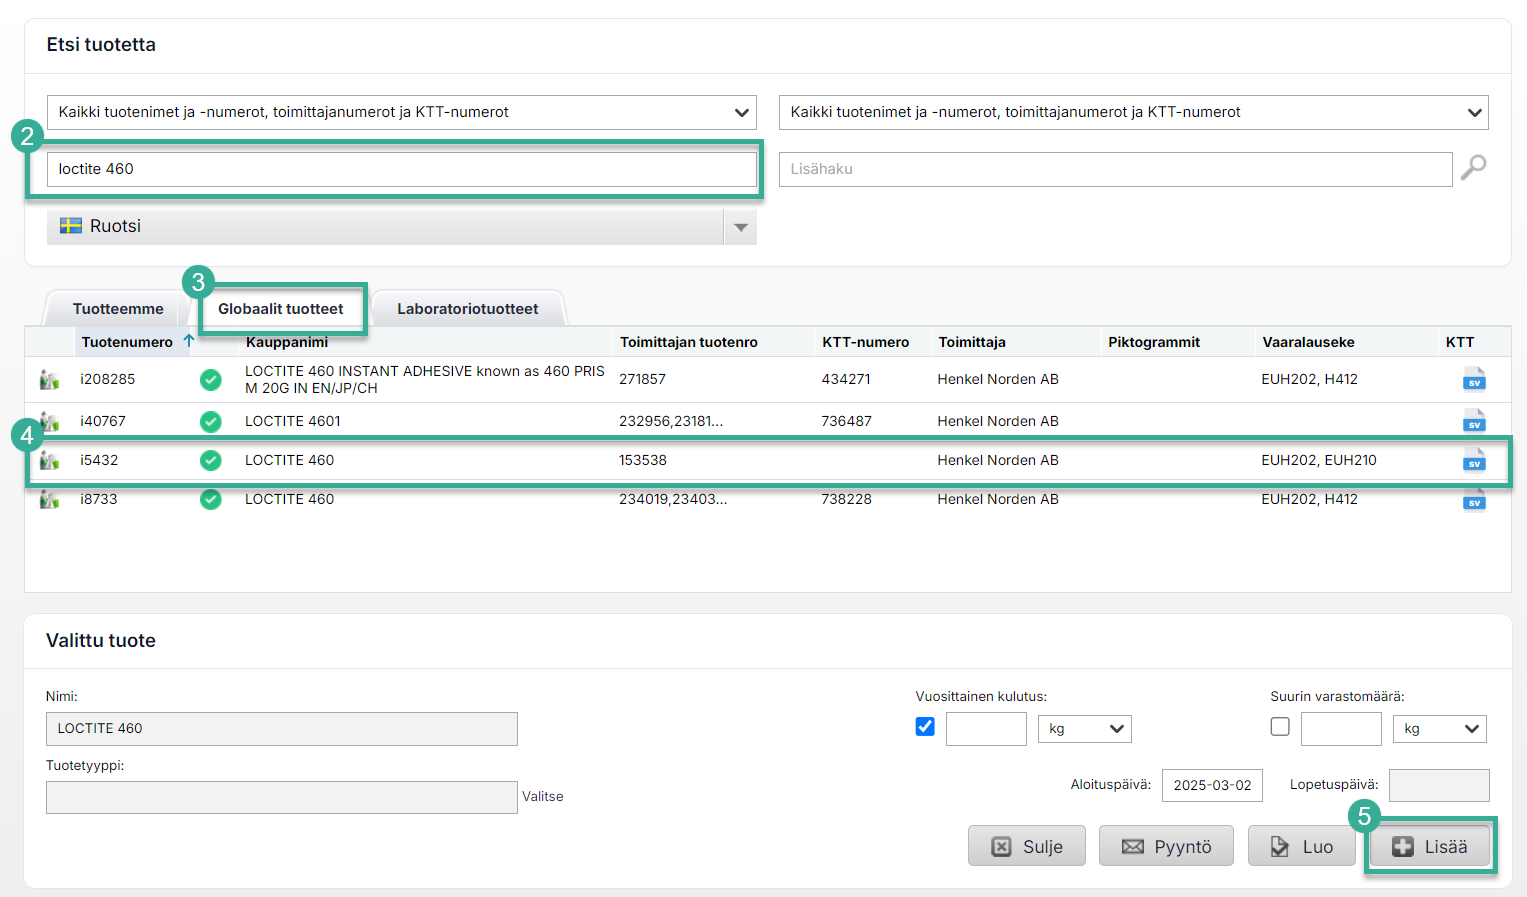Click the Vuosittainen kulutus amount field
This screenshot has width=1527, height=897.
click(x=986, y=729)
